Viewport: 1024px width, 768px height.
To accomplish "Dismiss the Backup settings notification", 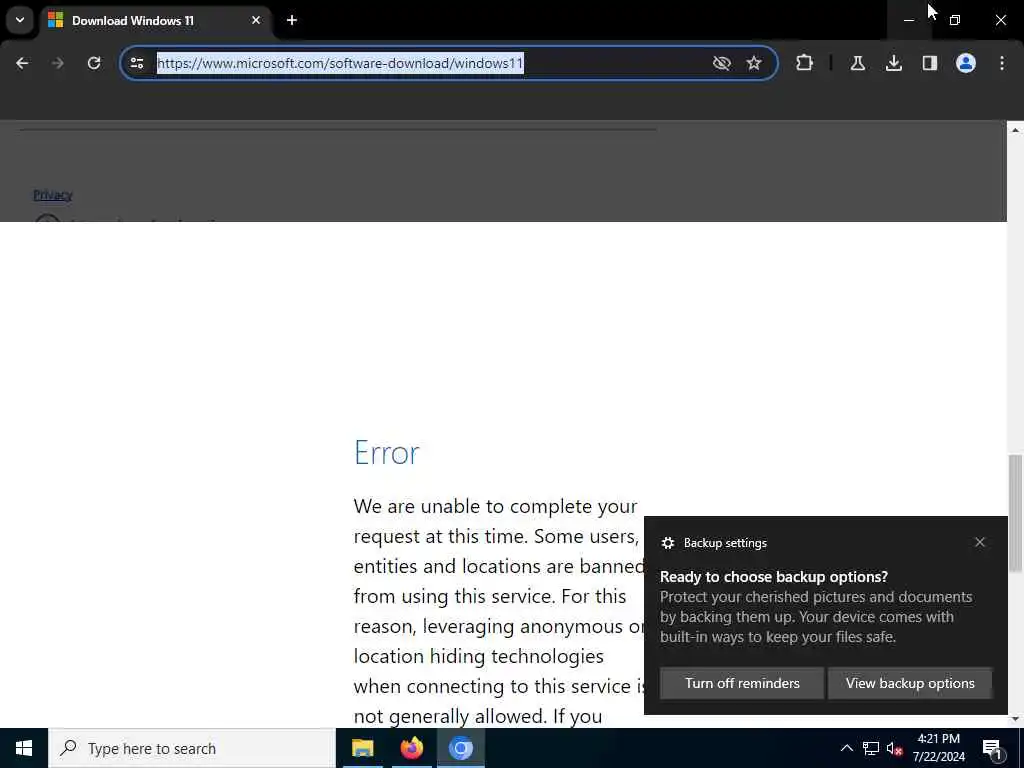I will (x=980, y=542).
